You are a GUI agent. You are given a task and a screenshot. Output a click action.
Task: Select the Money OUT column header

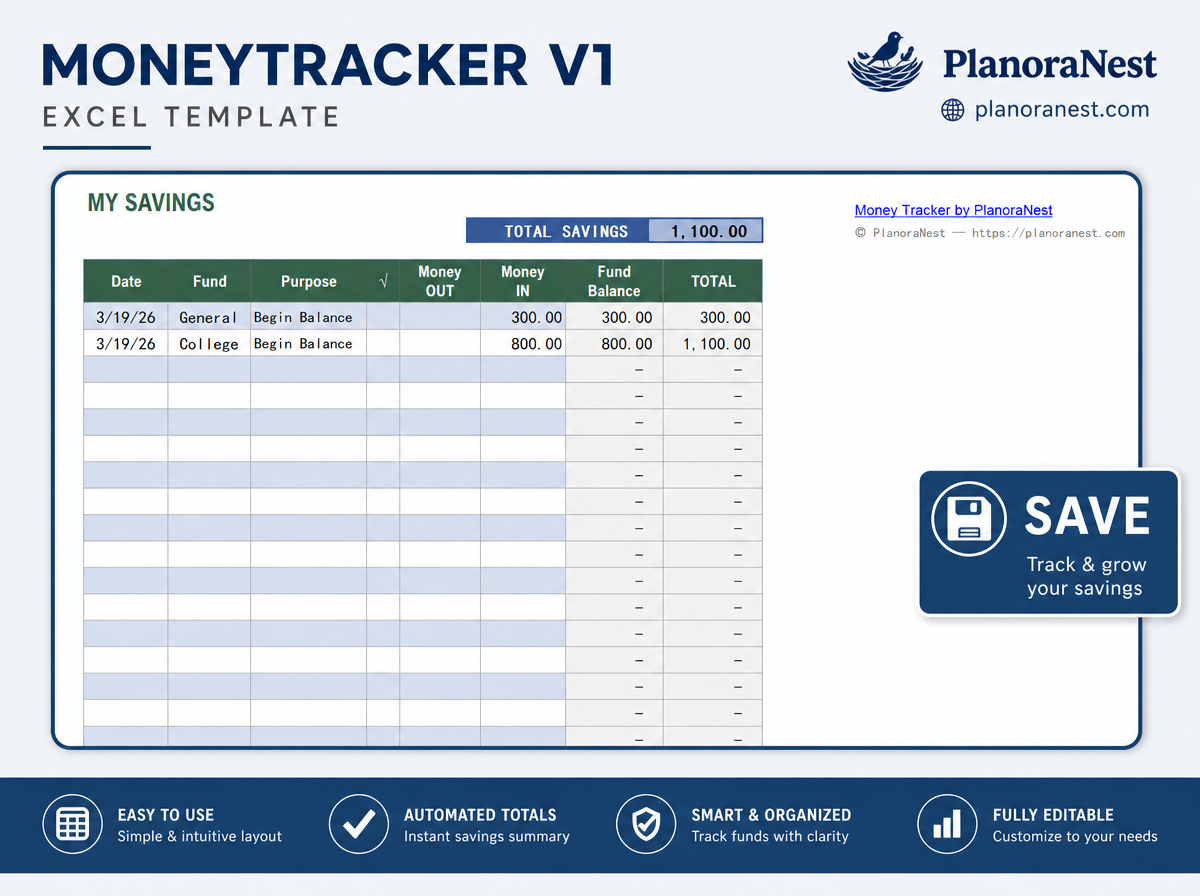point(440,281)
